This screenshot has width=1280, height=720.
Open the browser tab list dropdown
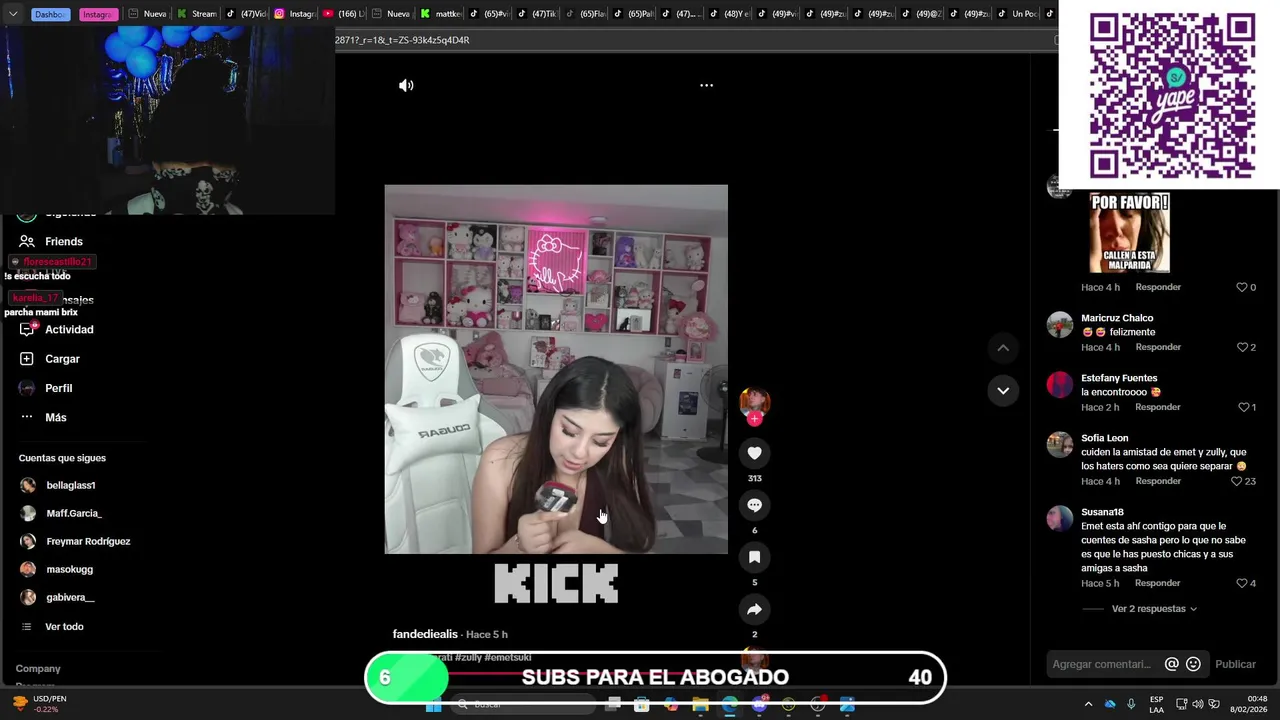[x=13, y=14]
